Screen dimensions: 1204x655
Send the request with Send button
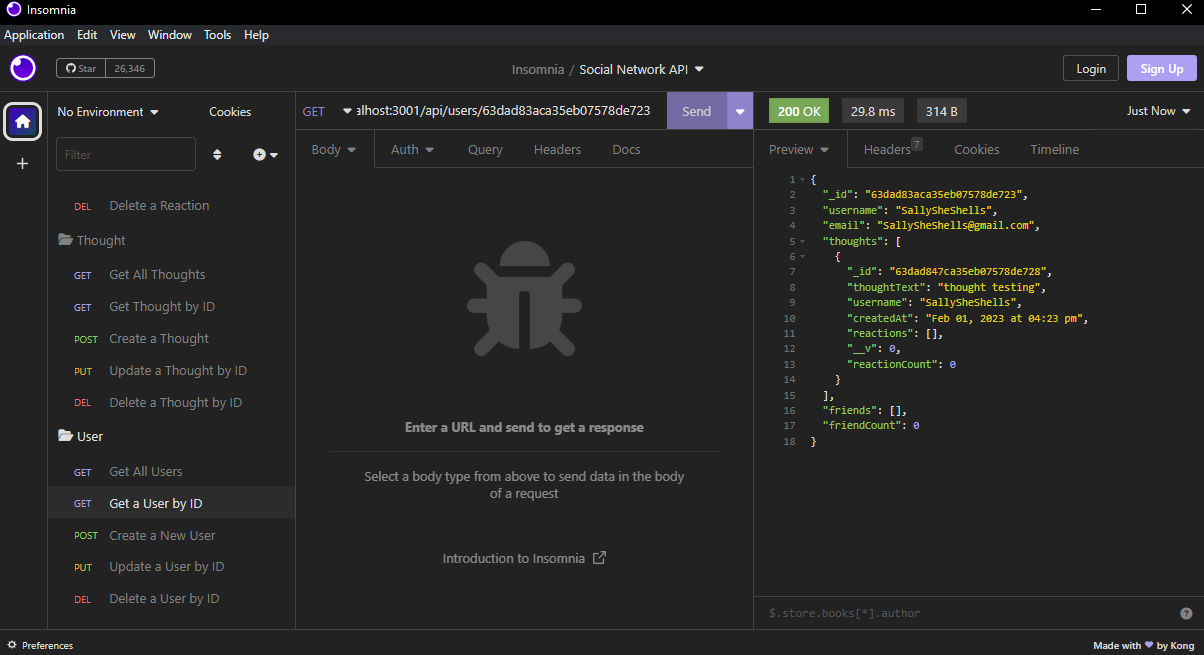click(x=697, y=111)
